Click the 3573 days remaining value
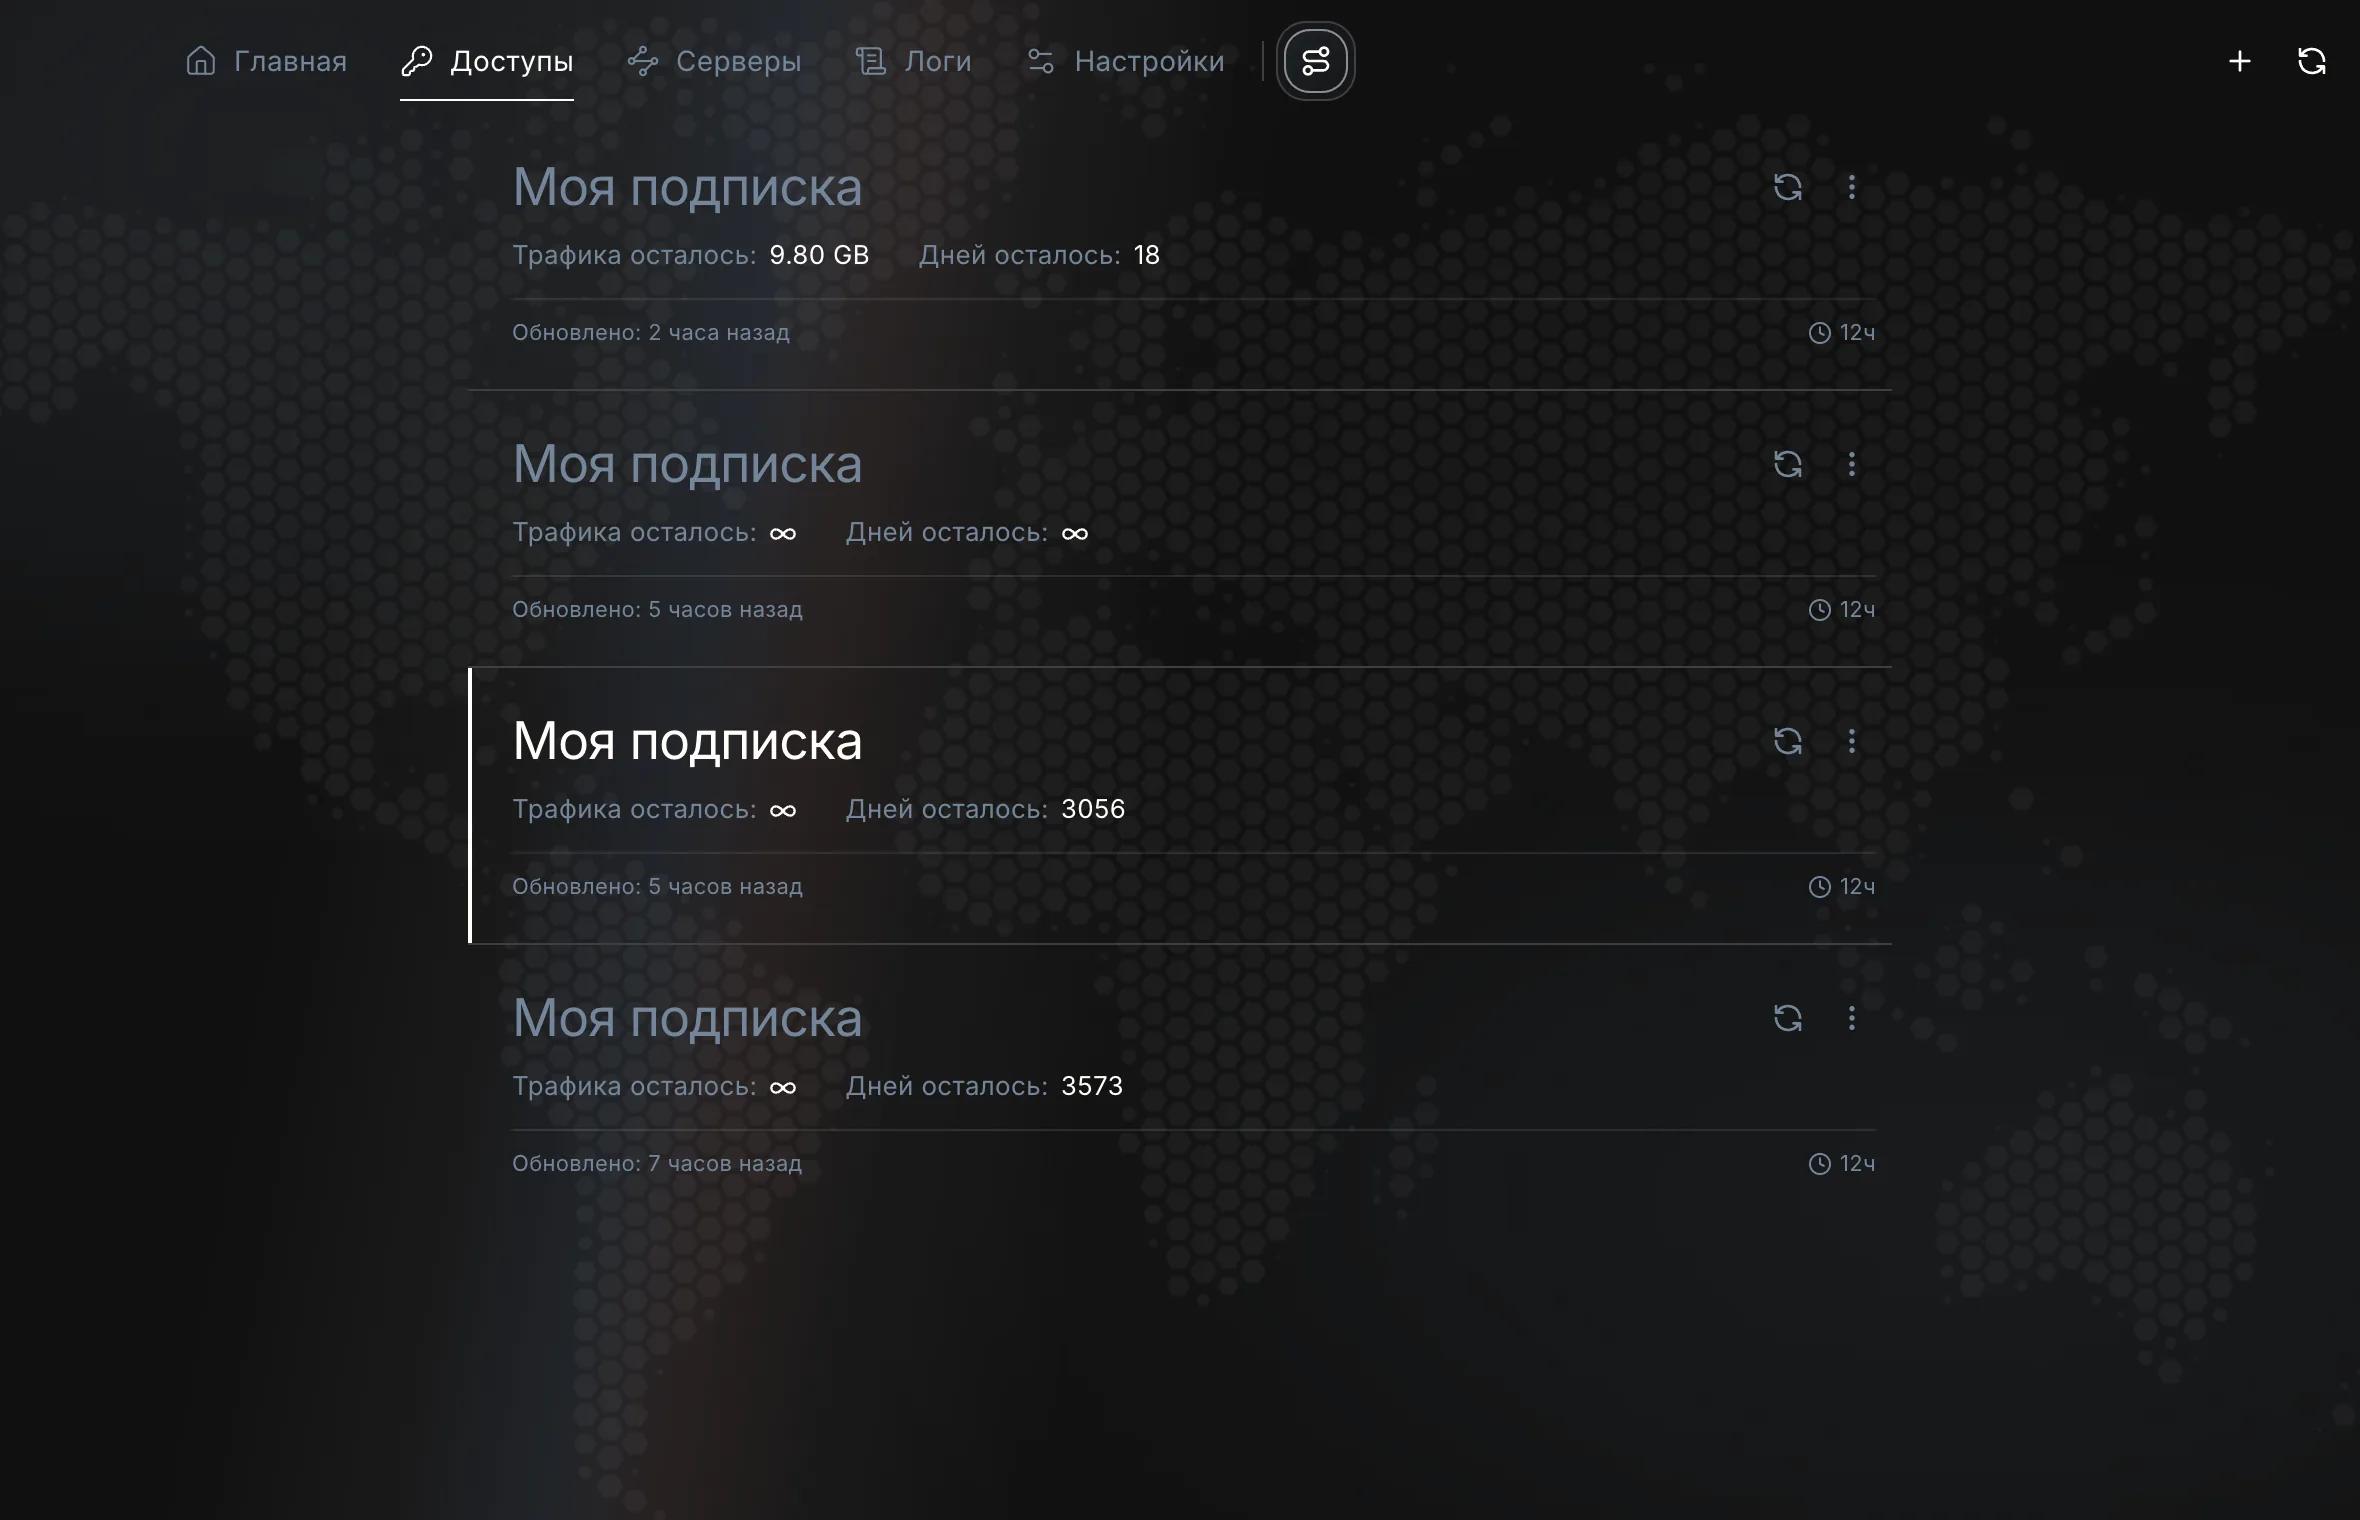Viewport: 2360px width, 1520px height. point(1092,1086)
